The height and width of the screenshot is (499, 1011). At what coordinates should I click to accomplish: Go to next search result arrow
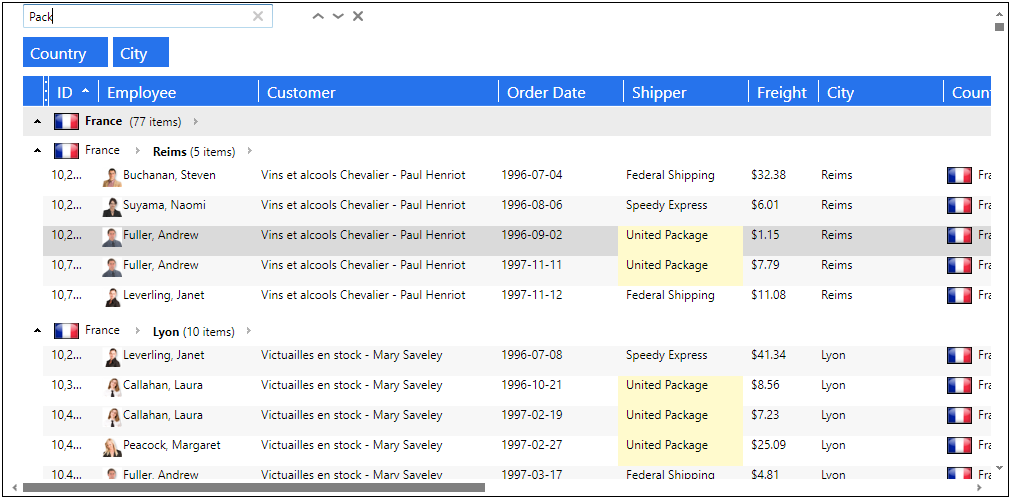coord(338,16)
